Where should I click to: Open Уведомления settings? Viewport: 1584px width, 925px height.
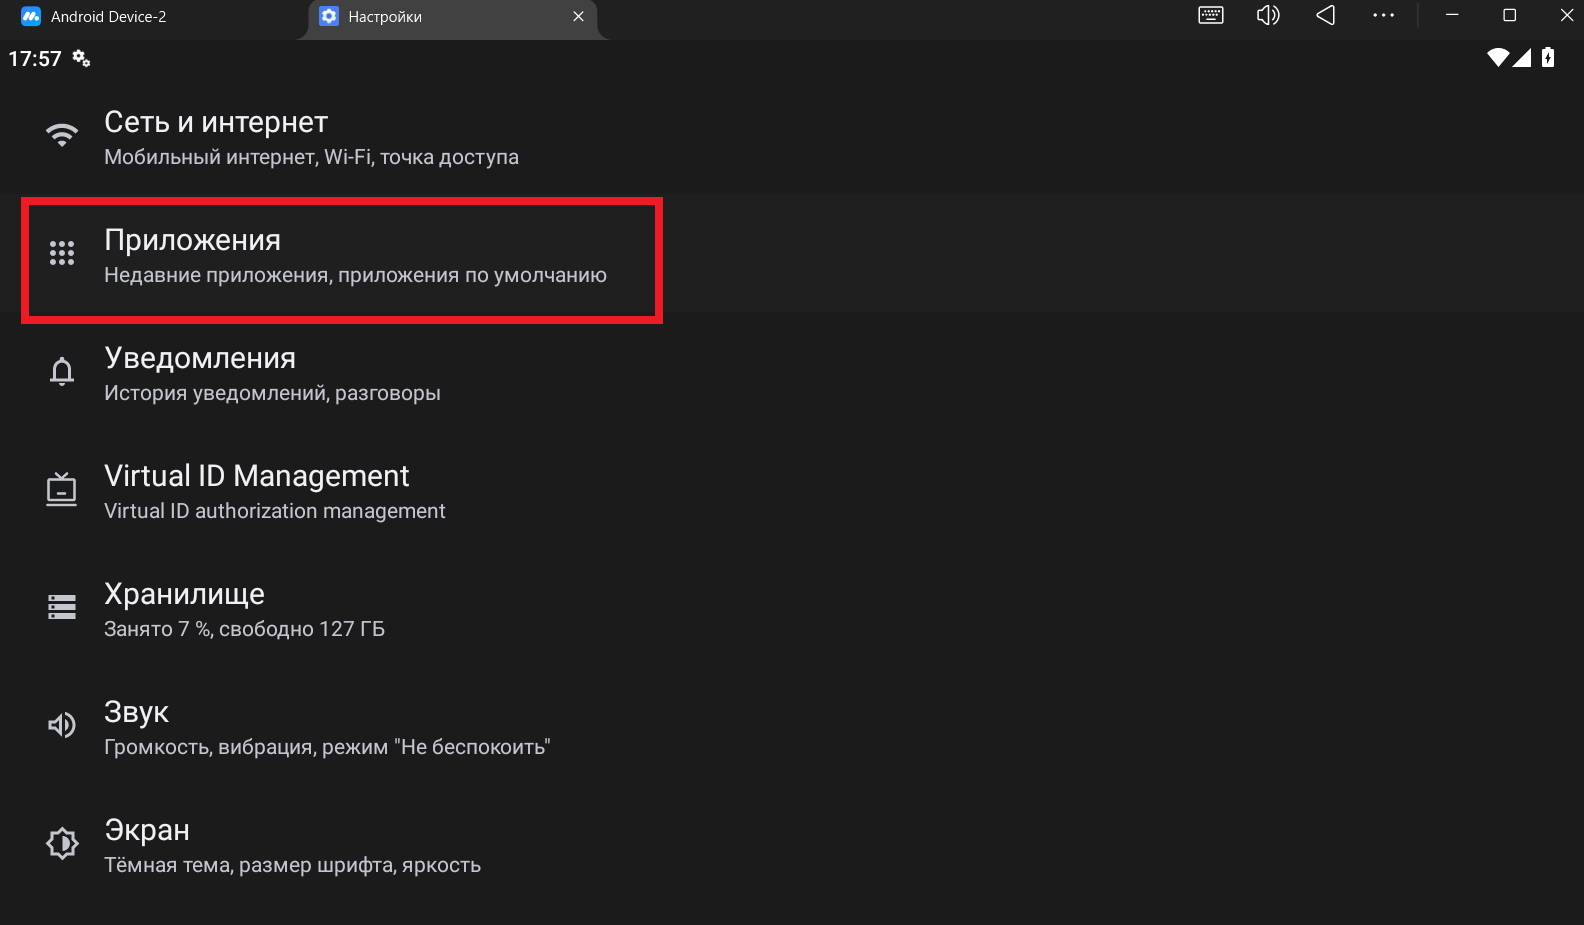pyautogui.click(x=271, y=374)
